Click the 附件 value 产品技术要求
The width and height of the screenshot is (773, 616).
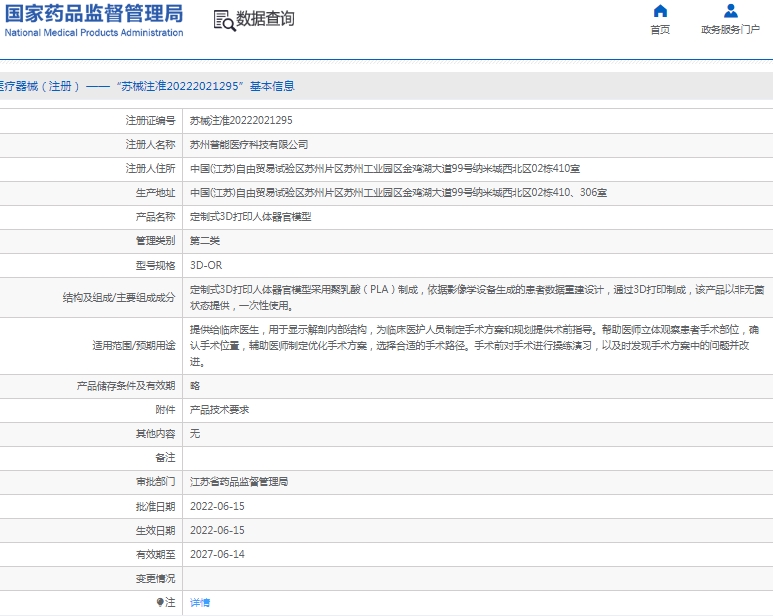pyautogui.click(x=219, y=410)
